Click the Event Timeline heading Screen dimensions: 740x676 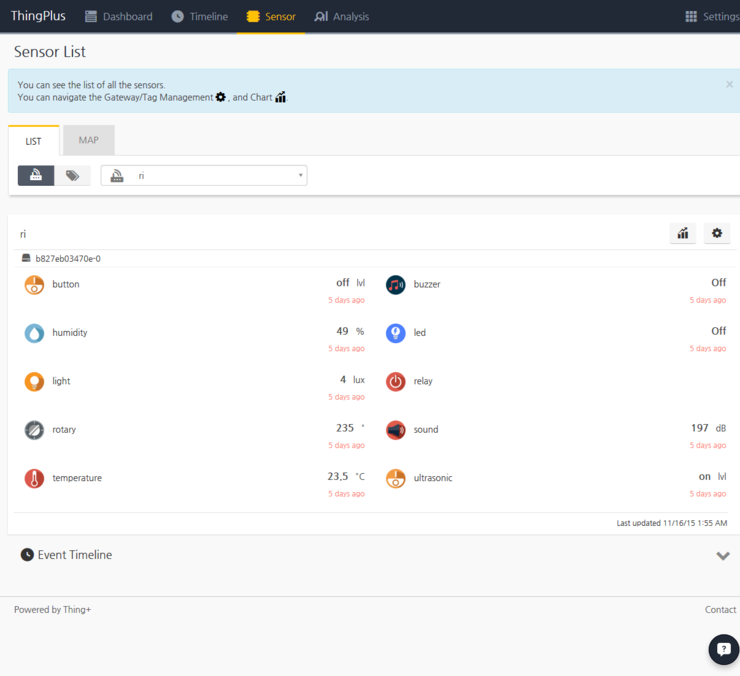(x=75, y=555)
